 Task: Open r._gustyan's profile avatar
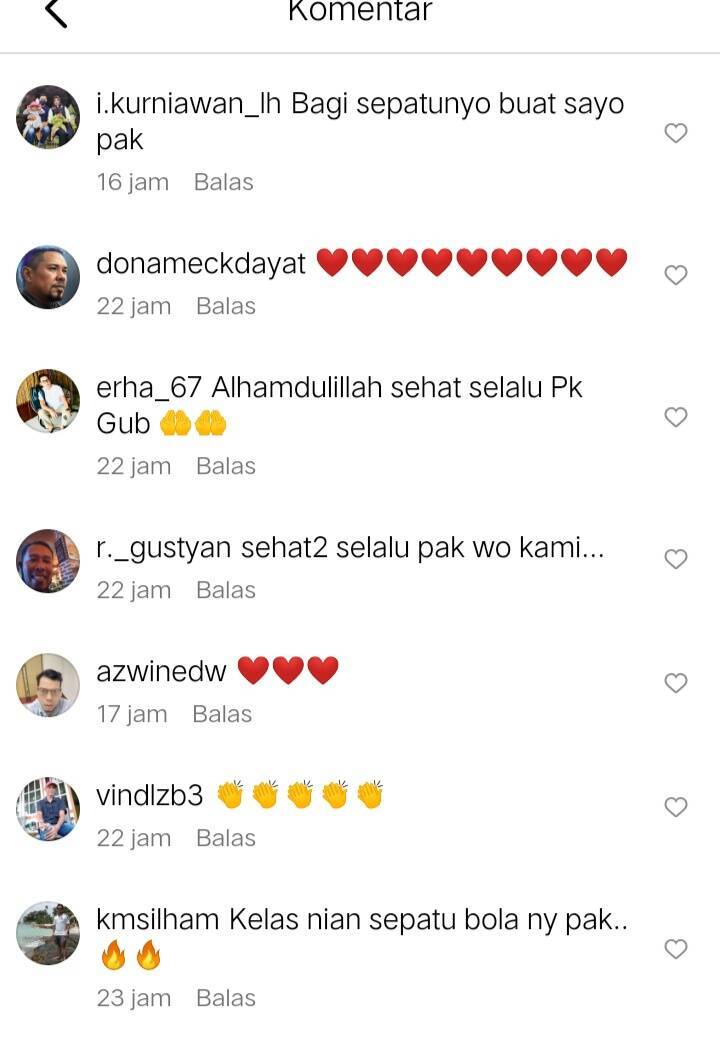pyautogui.click(x=48, y=561)
